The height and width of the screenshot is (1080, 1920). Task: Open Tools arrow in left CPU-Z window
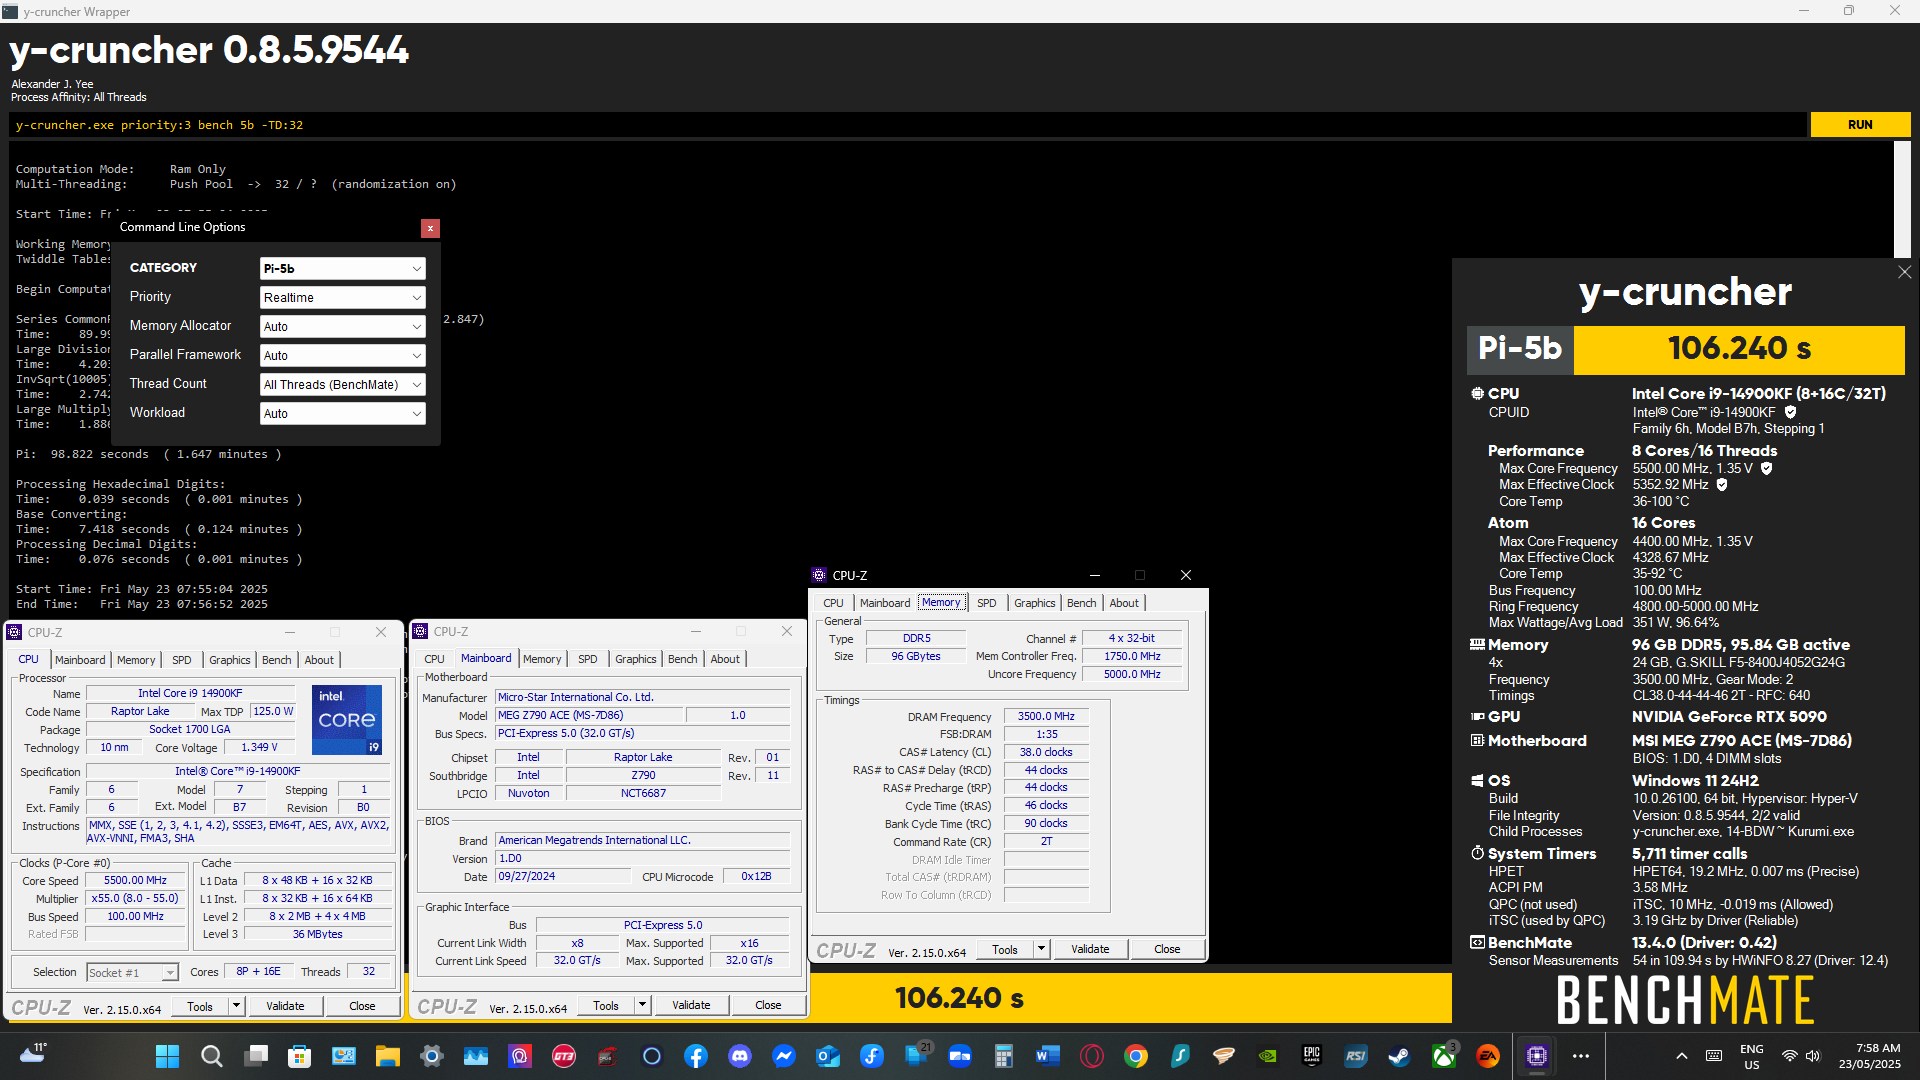(237, 1006)
